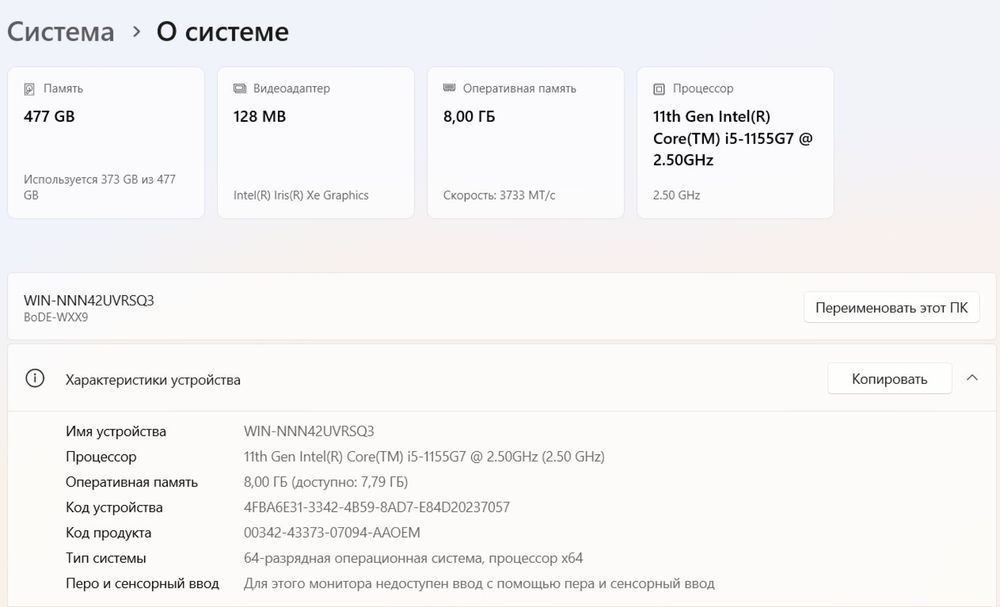
Task: Click the 8,00 ГБ value on RAM card
Action: (x=469, y=117)
